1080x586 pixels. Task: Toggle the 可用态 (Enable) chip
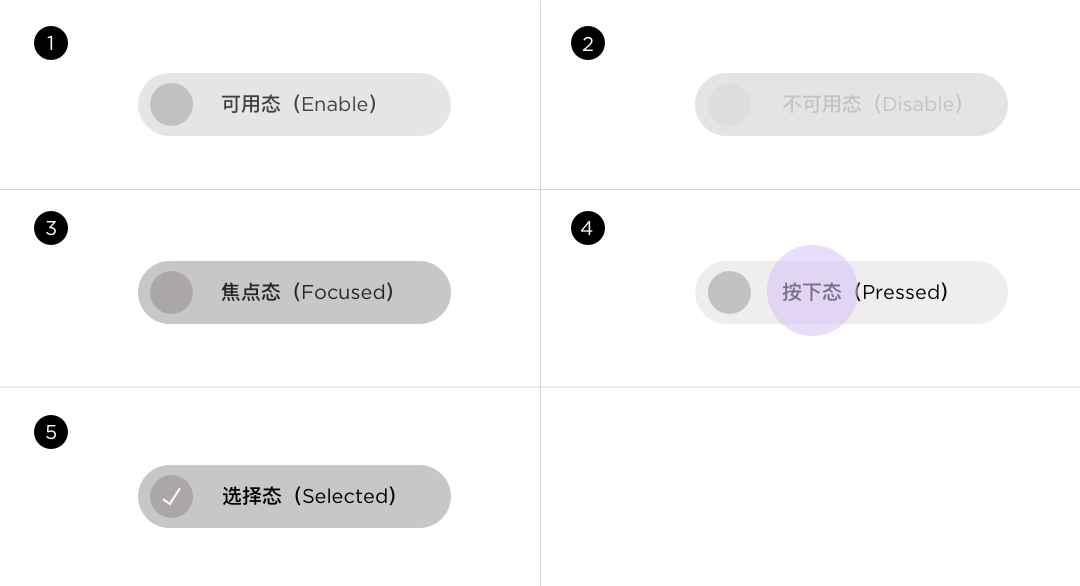click(x=294, y=105)
